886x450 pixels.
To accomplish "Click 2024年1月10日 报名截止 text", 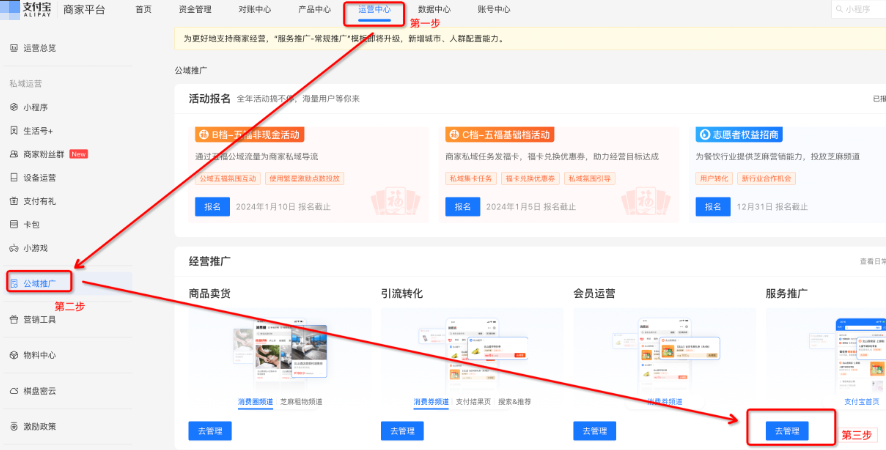I will pyautogui.click(x=283, y=207).
